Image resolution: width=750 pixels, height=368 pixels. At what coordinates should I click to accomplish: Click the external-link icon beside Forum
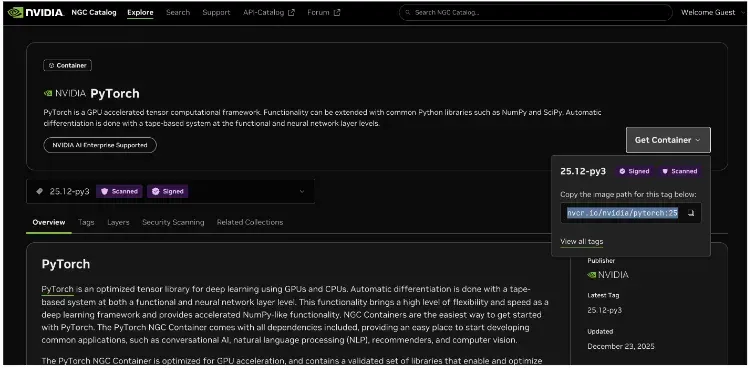tap(337, 12)
